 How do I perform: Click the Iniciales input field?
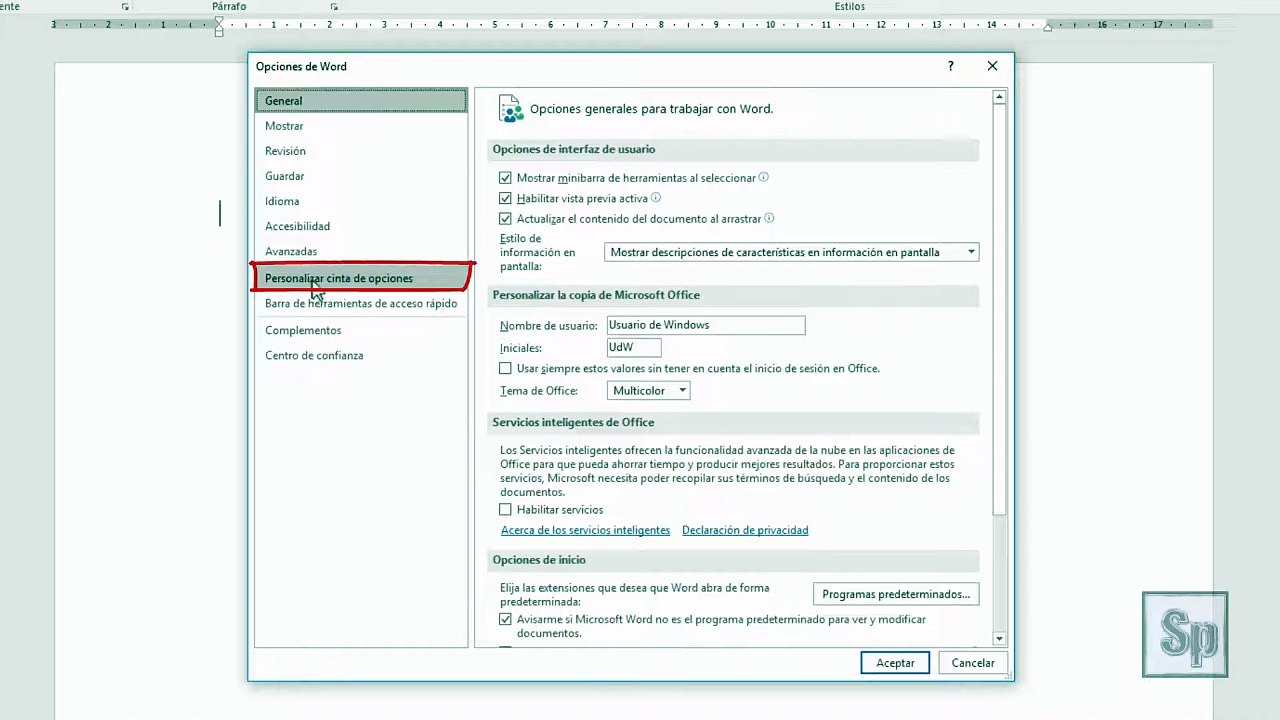[634, 347]
